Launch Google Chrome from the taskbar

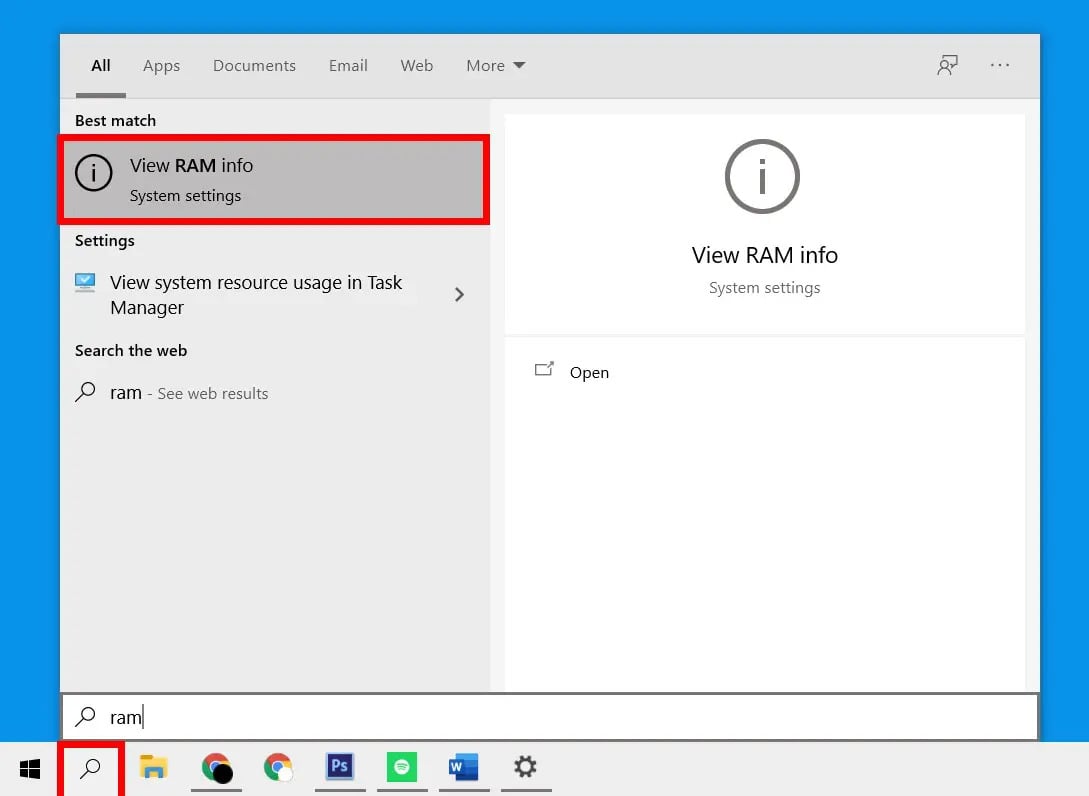(279, 769)
